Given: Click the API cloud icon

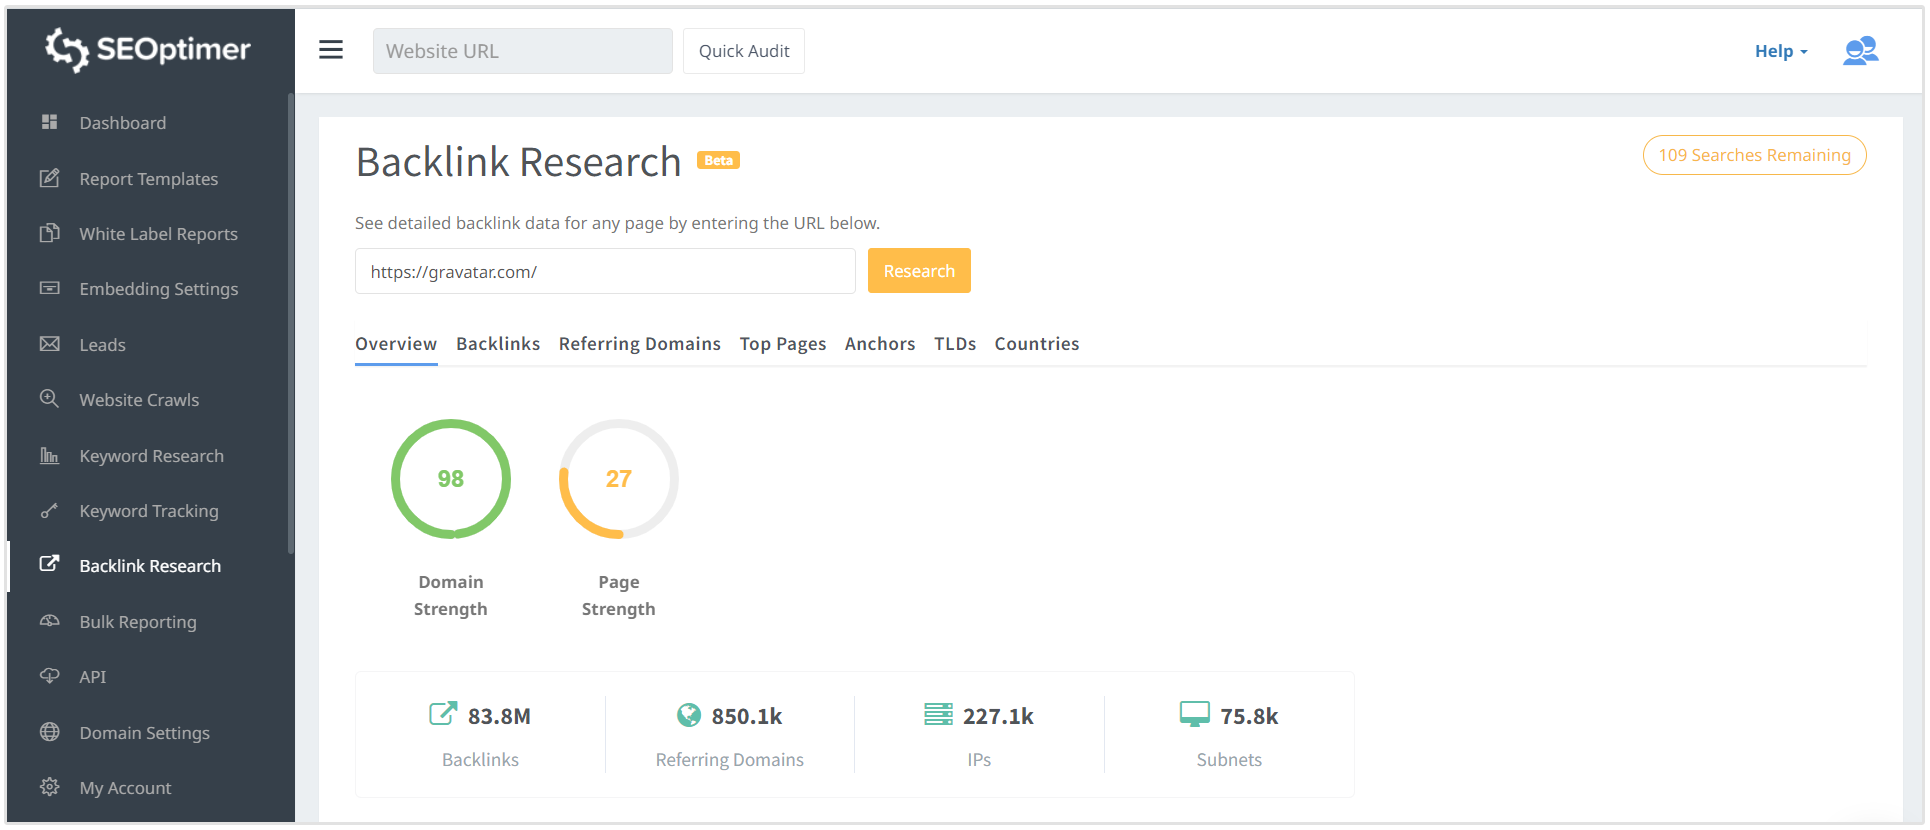Looking at the screenshot, I should 49,676.
